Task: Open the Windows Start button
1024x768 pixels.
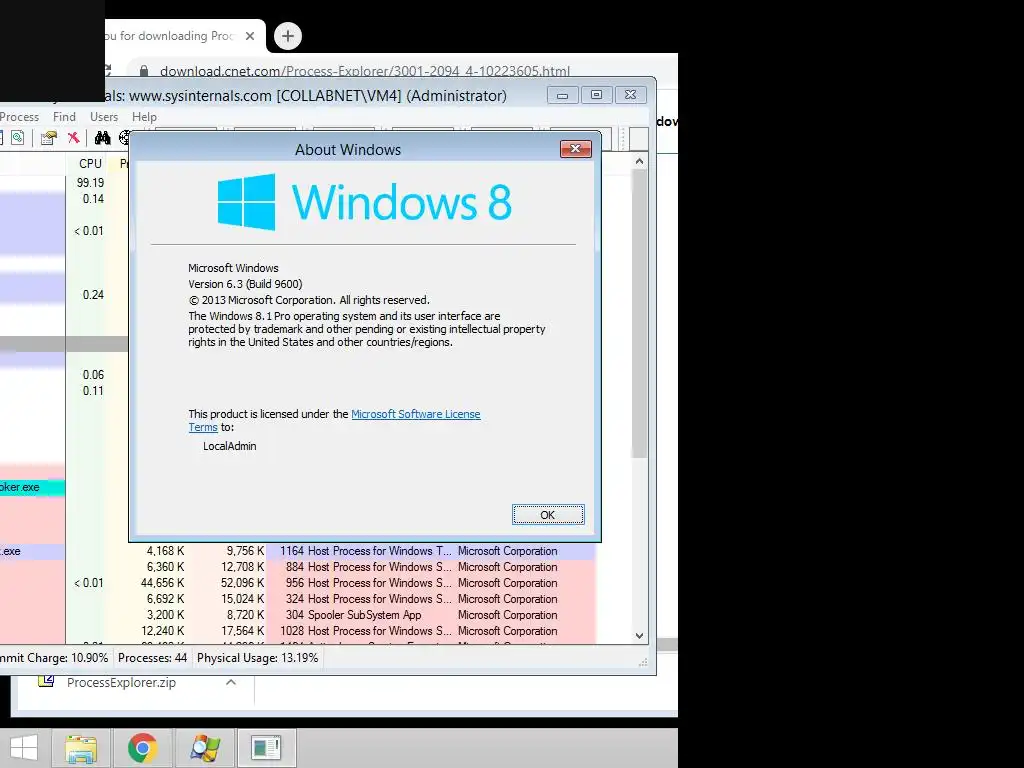Action: click(24, 748)
